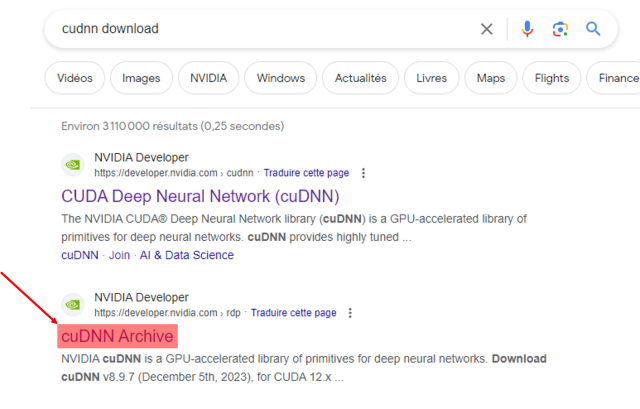Click 'Traduire cette page' for rdp result

click(x=293, y=313)
